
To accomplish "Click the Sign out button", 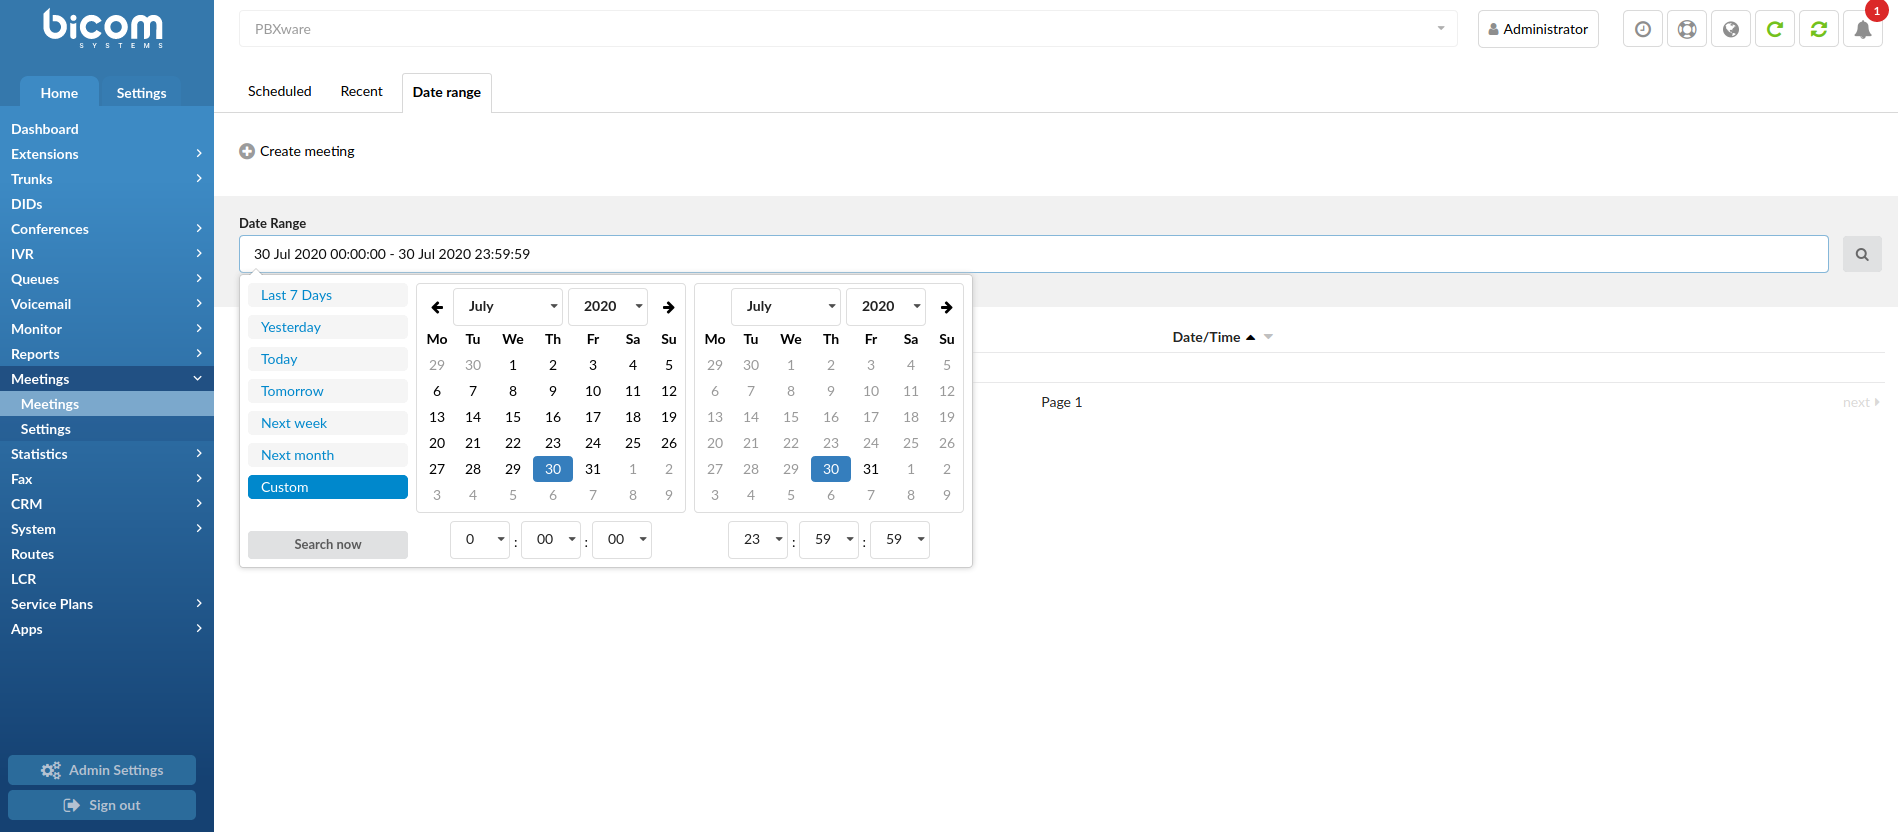I will pos(102,805).
